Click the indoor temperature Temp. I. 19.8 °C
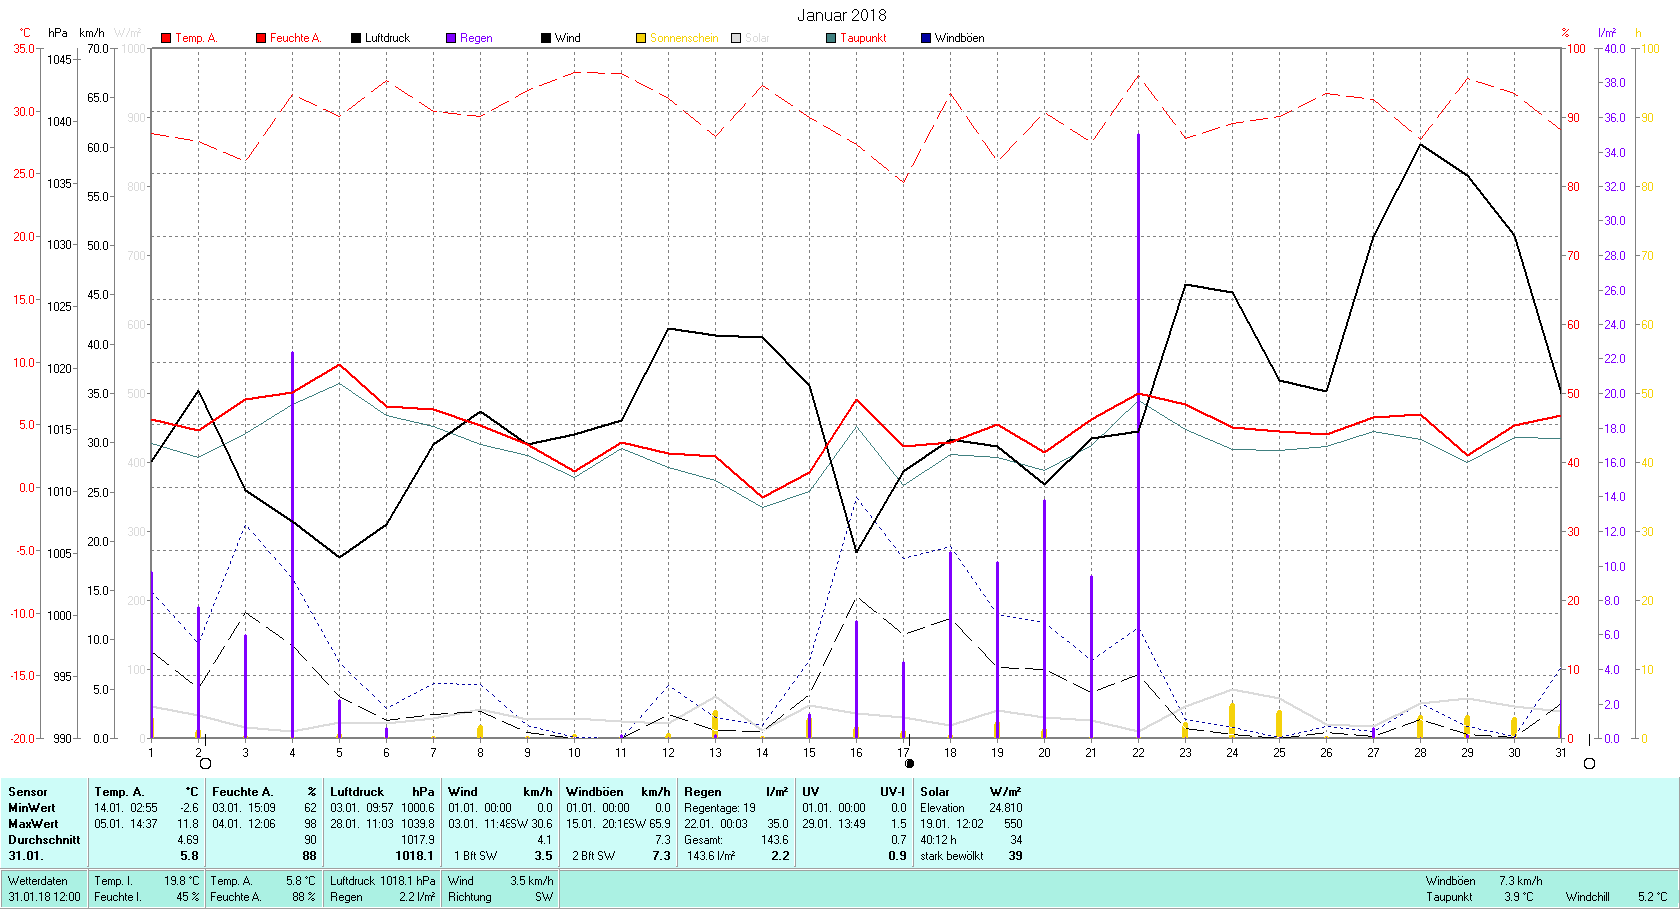Screen dimensions: 1680x909 147,881
